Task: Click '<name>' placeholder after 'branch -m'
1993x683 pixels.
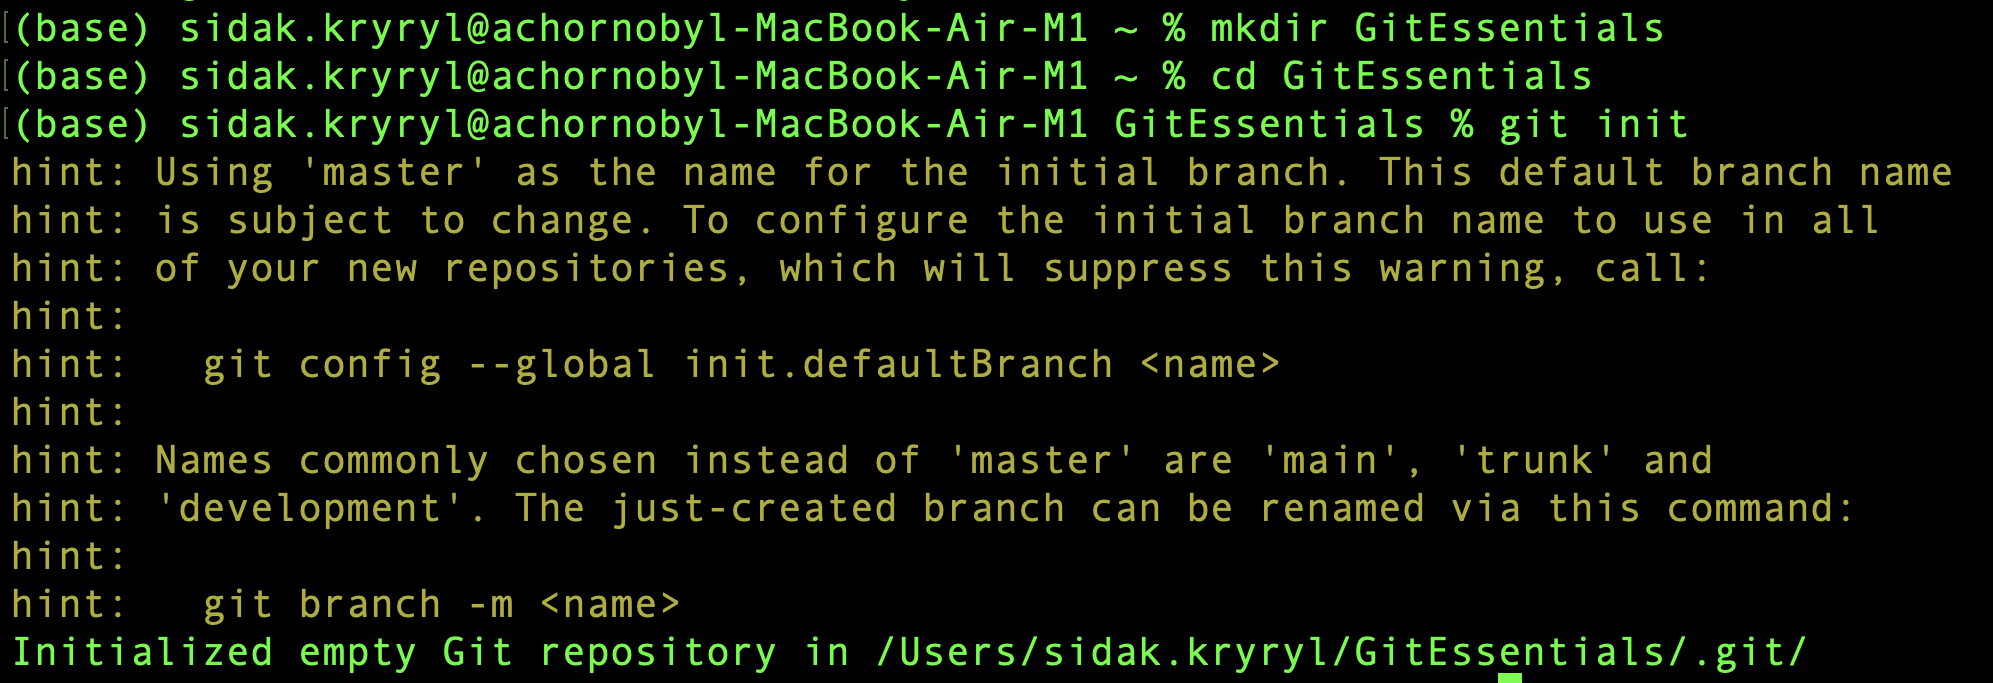Action: [x=609, y=605]
